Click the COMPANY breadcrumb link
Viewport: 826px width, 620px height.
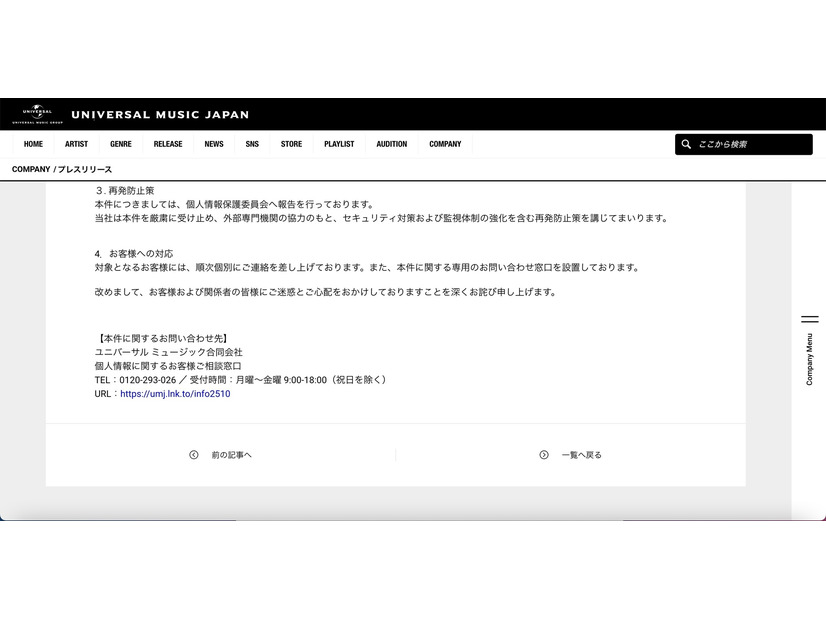[x=31, y=169]
